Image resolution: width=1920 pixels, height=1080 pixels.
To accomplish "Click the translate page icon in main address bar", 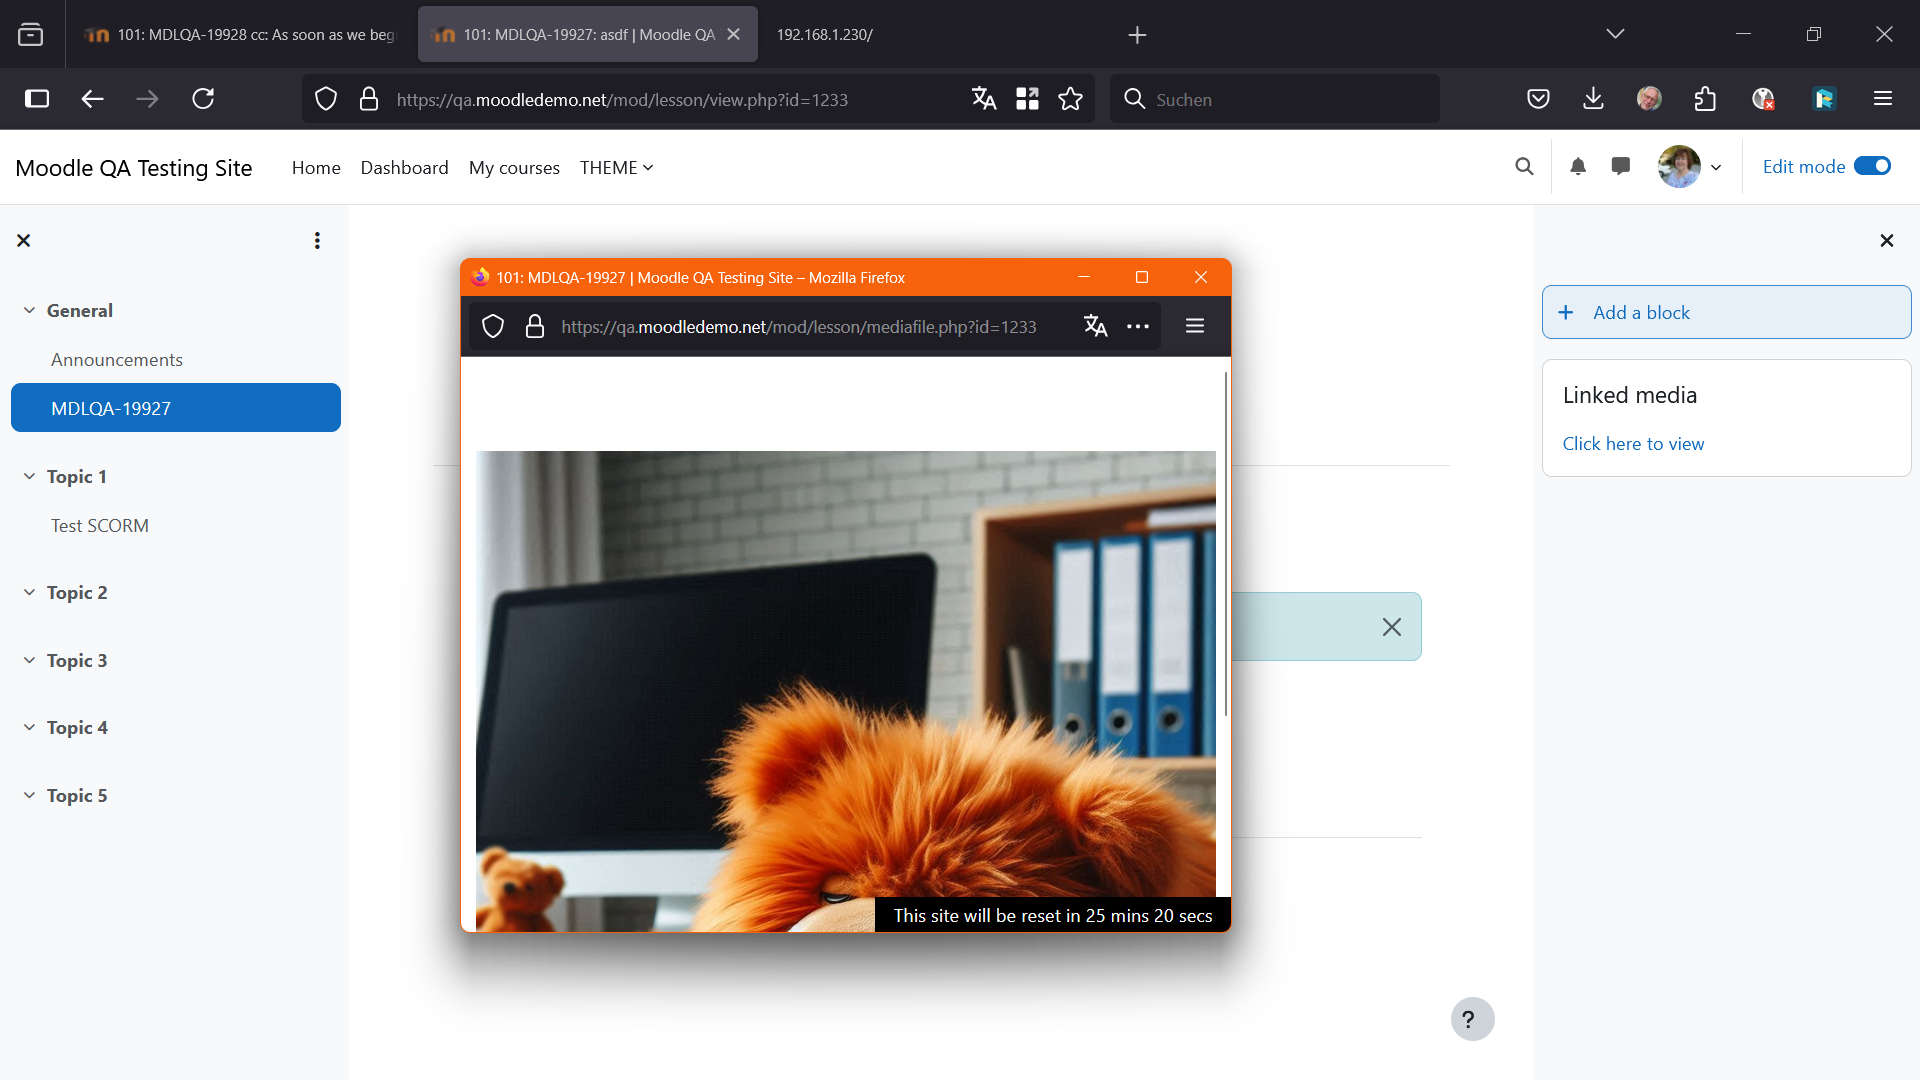I will pyautogui.click(x=984, y=99).
